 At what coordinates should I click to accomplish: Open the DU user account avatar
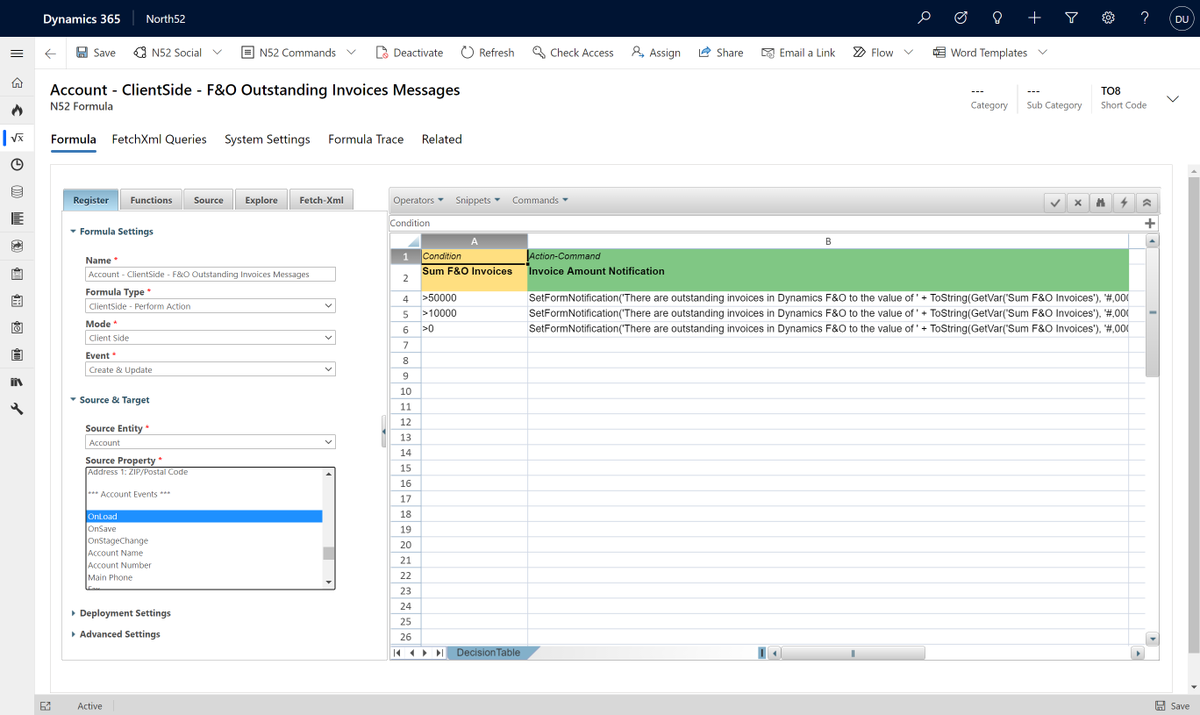[1180, 19]
